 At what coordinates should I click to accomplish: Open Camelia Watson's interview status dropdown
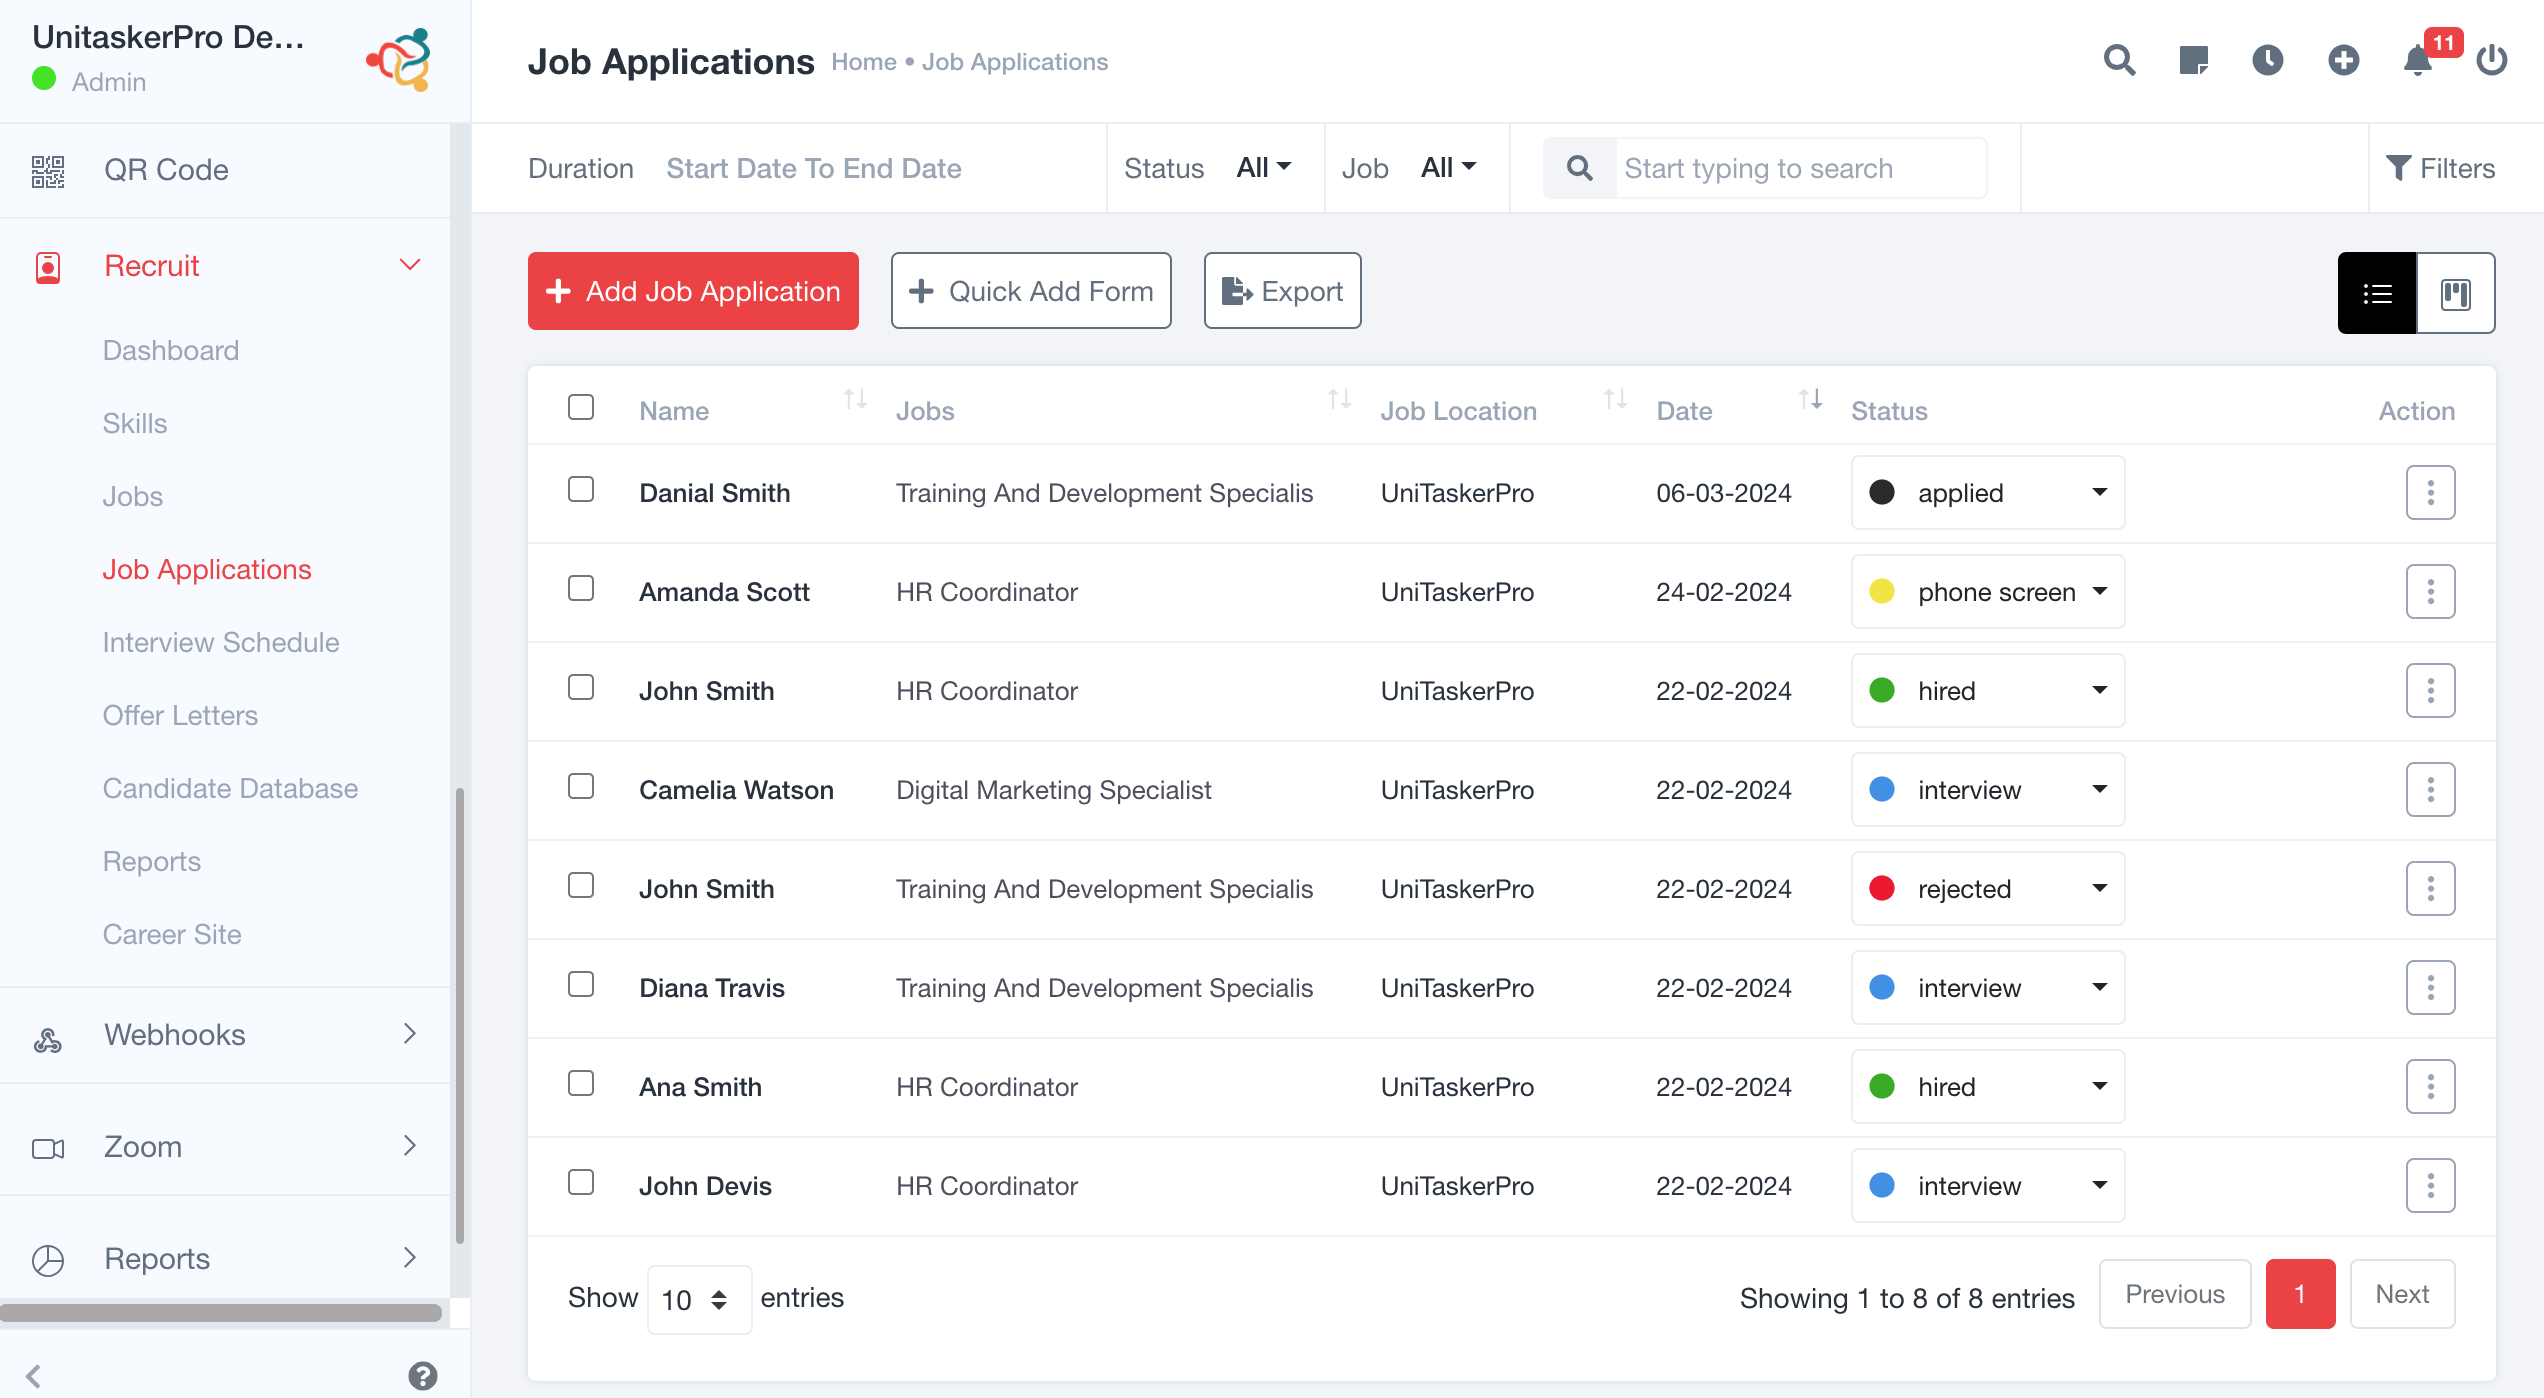[1988, 789]
